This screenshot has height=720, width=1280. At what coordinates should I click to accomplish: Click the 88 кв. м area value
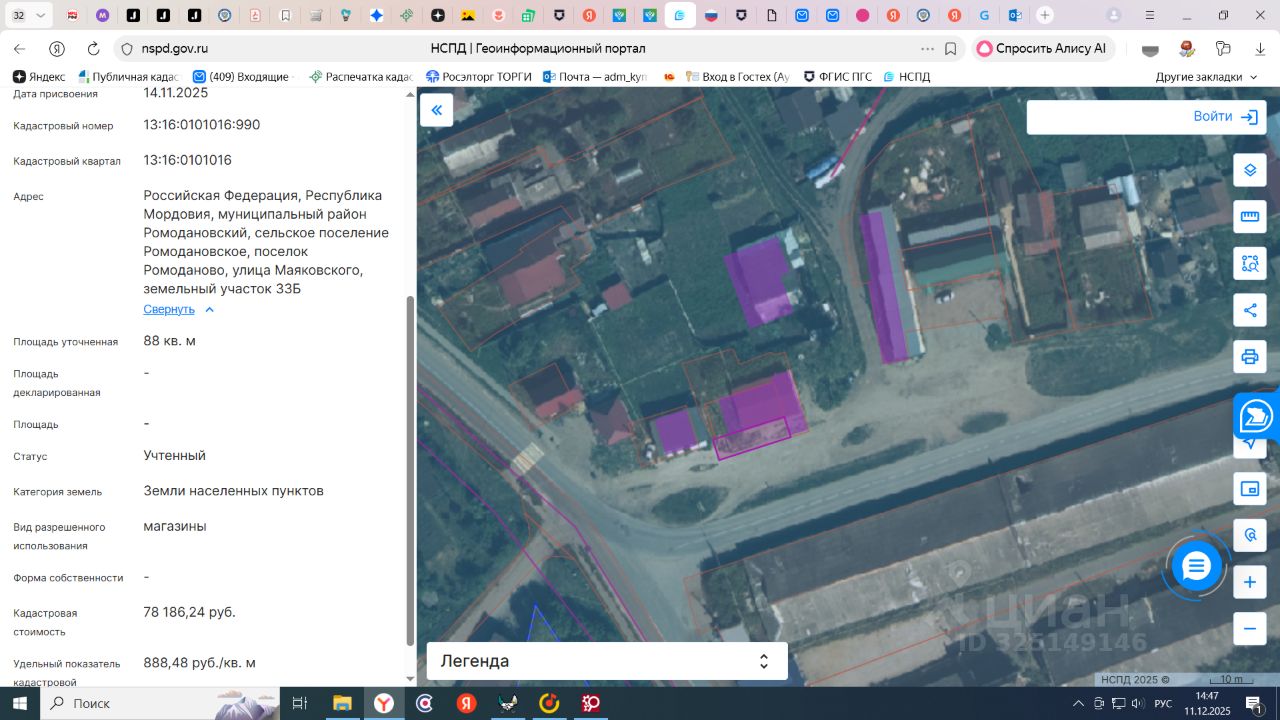tap(170, 341)
